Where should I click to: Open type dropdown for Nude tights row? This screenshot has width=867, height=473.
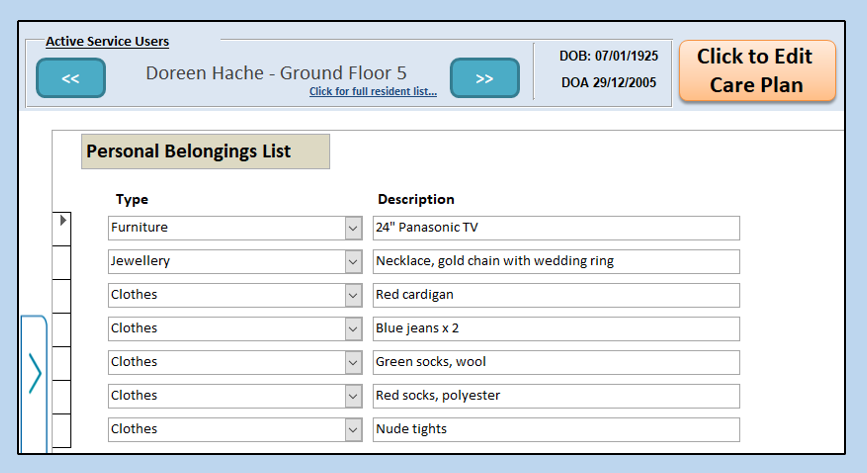click(353, 430)
